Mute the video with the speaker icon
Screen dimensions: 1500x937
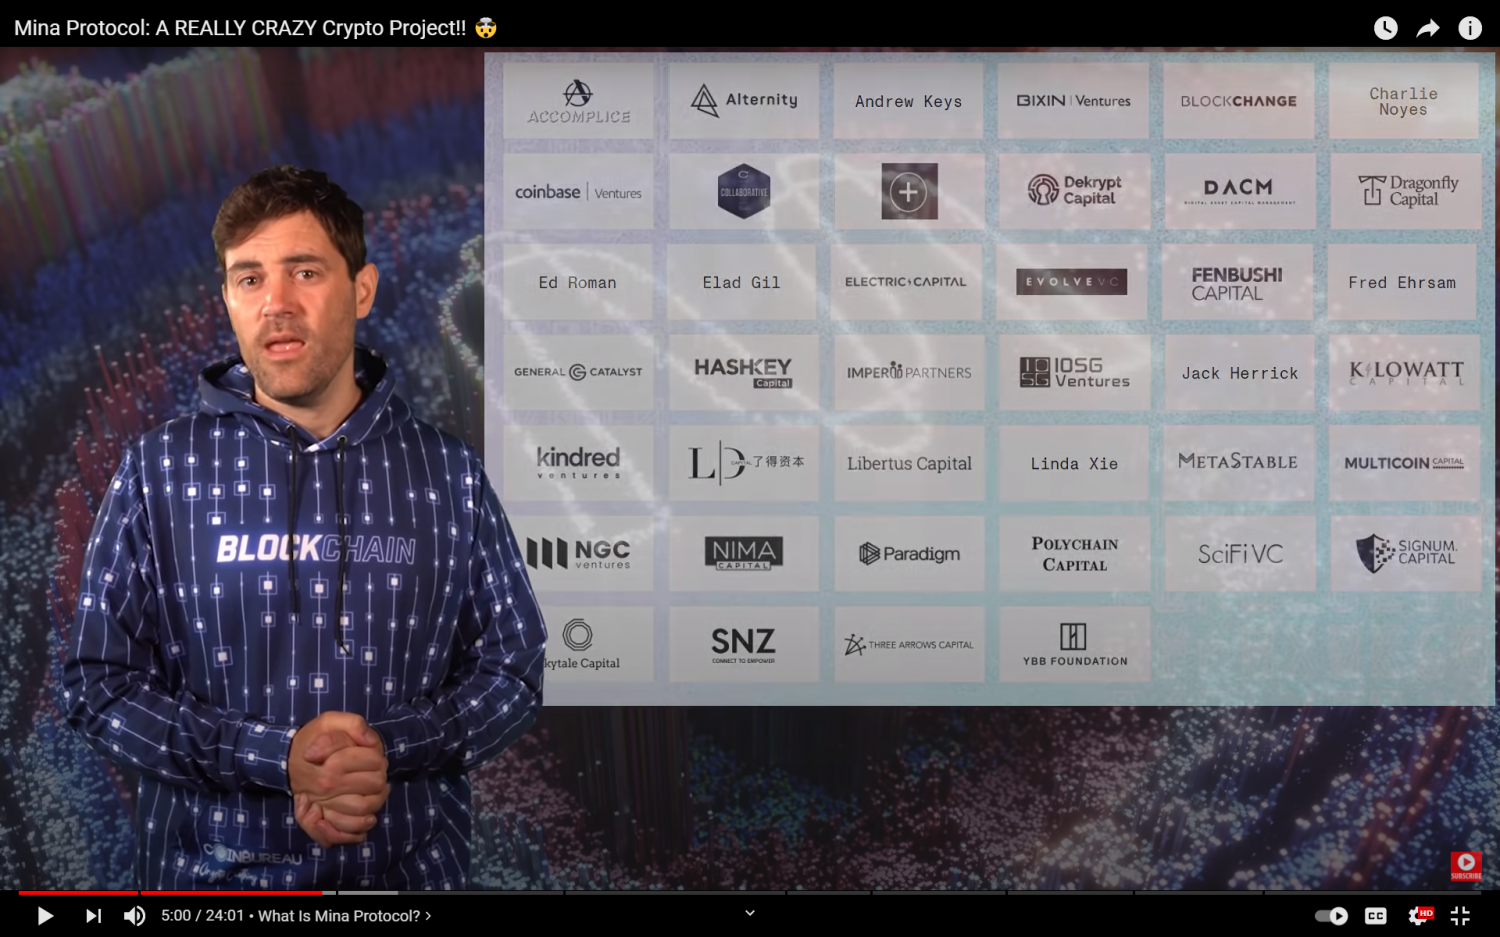tap(134, 916)
